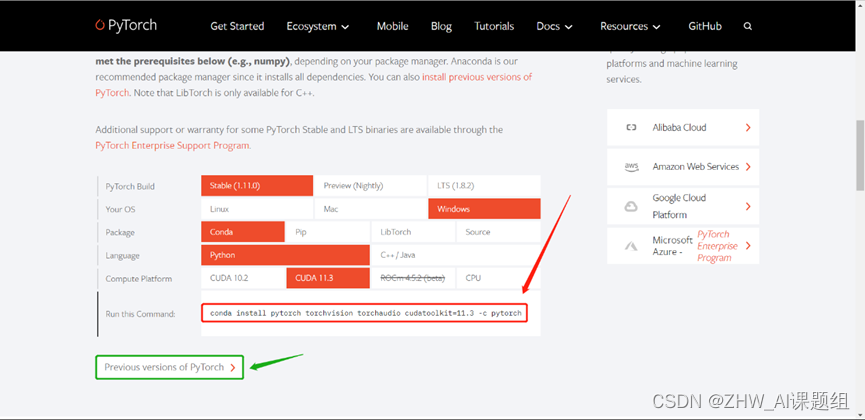Open the GitHub nav link

click(705, 26)
